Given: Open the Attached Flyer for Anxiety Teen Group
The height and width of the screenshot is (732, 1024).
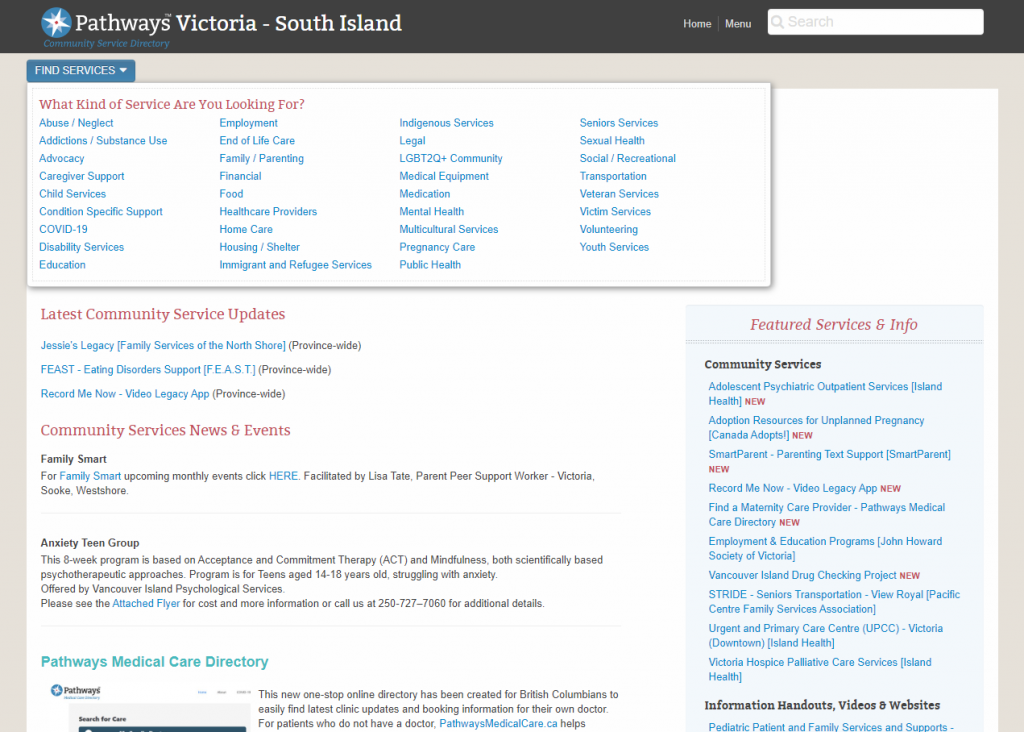Looking at the screenshot, I should [146, 603].
